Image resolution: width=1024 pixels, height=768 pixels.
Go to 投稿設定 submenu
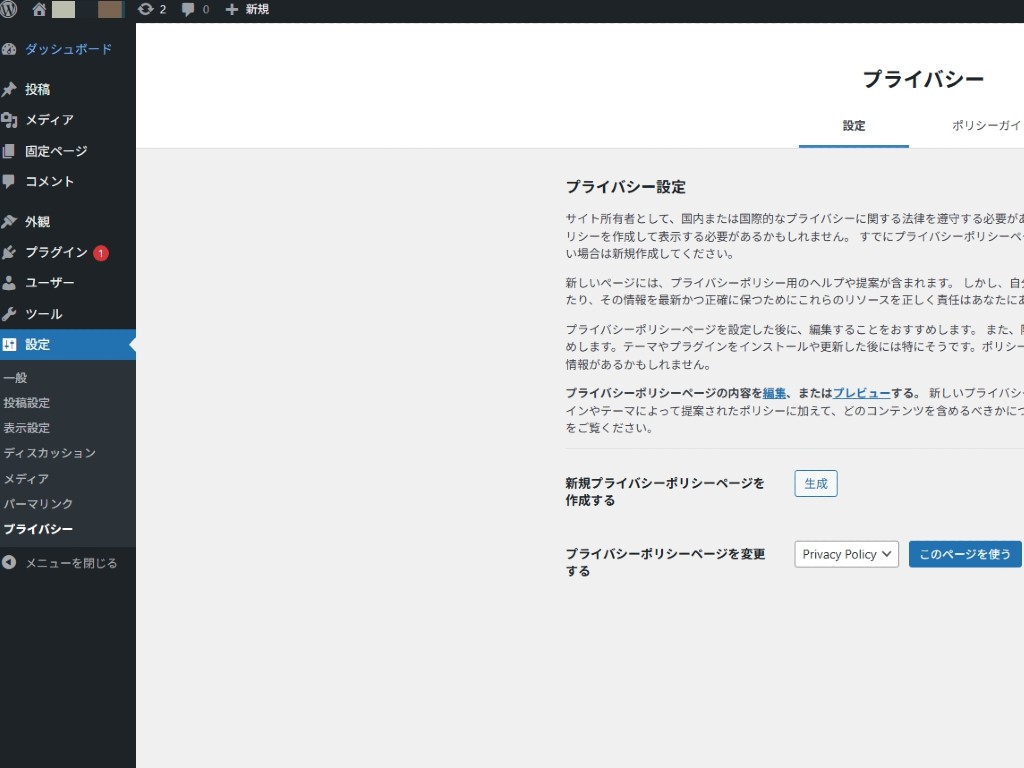pos(27,403)
